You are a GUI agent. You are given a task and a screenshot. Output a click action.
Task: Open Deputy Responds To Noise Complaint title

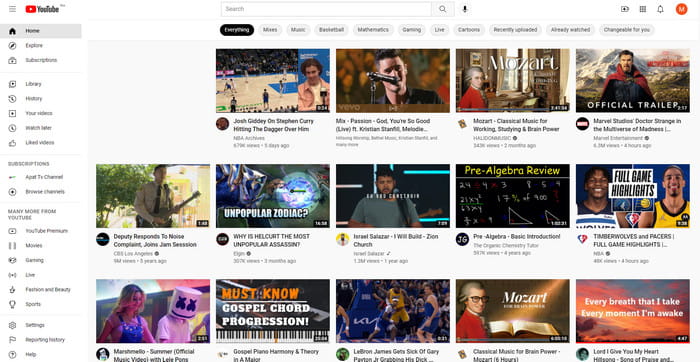tap(155, 241)
